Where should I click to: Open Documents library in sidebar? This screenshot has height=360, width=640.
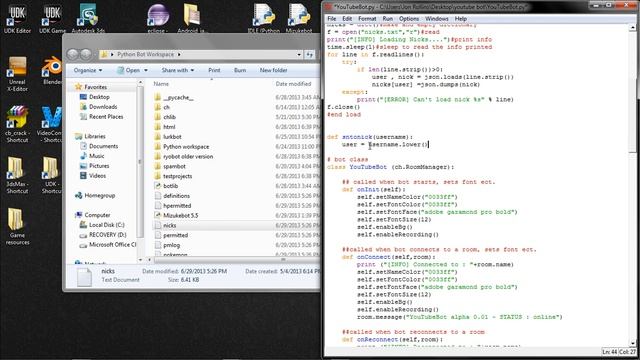[103, 146]
